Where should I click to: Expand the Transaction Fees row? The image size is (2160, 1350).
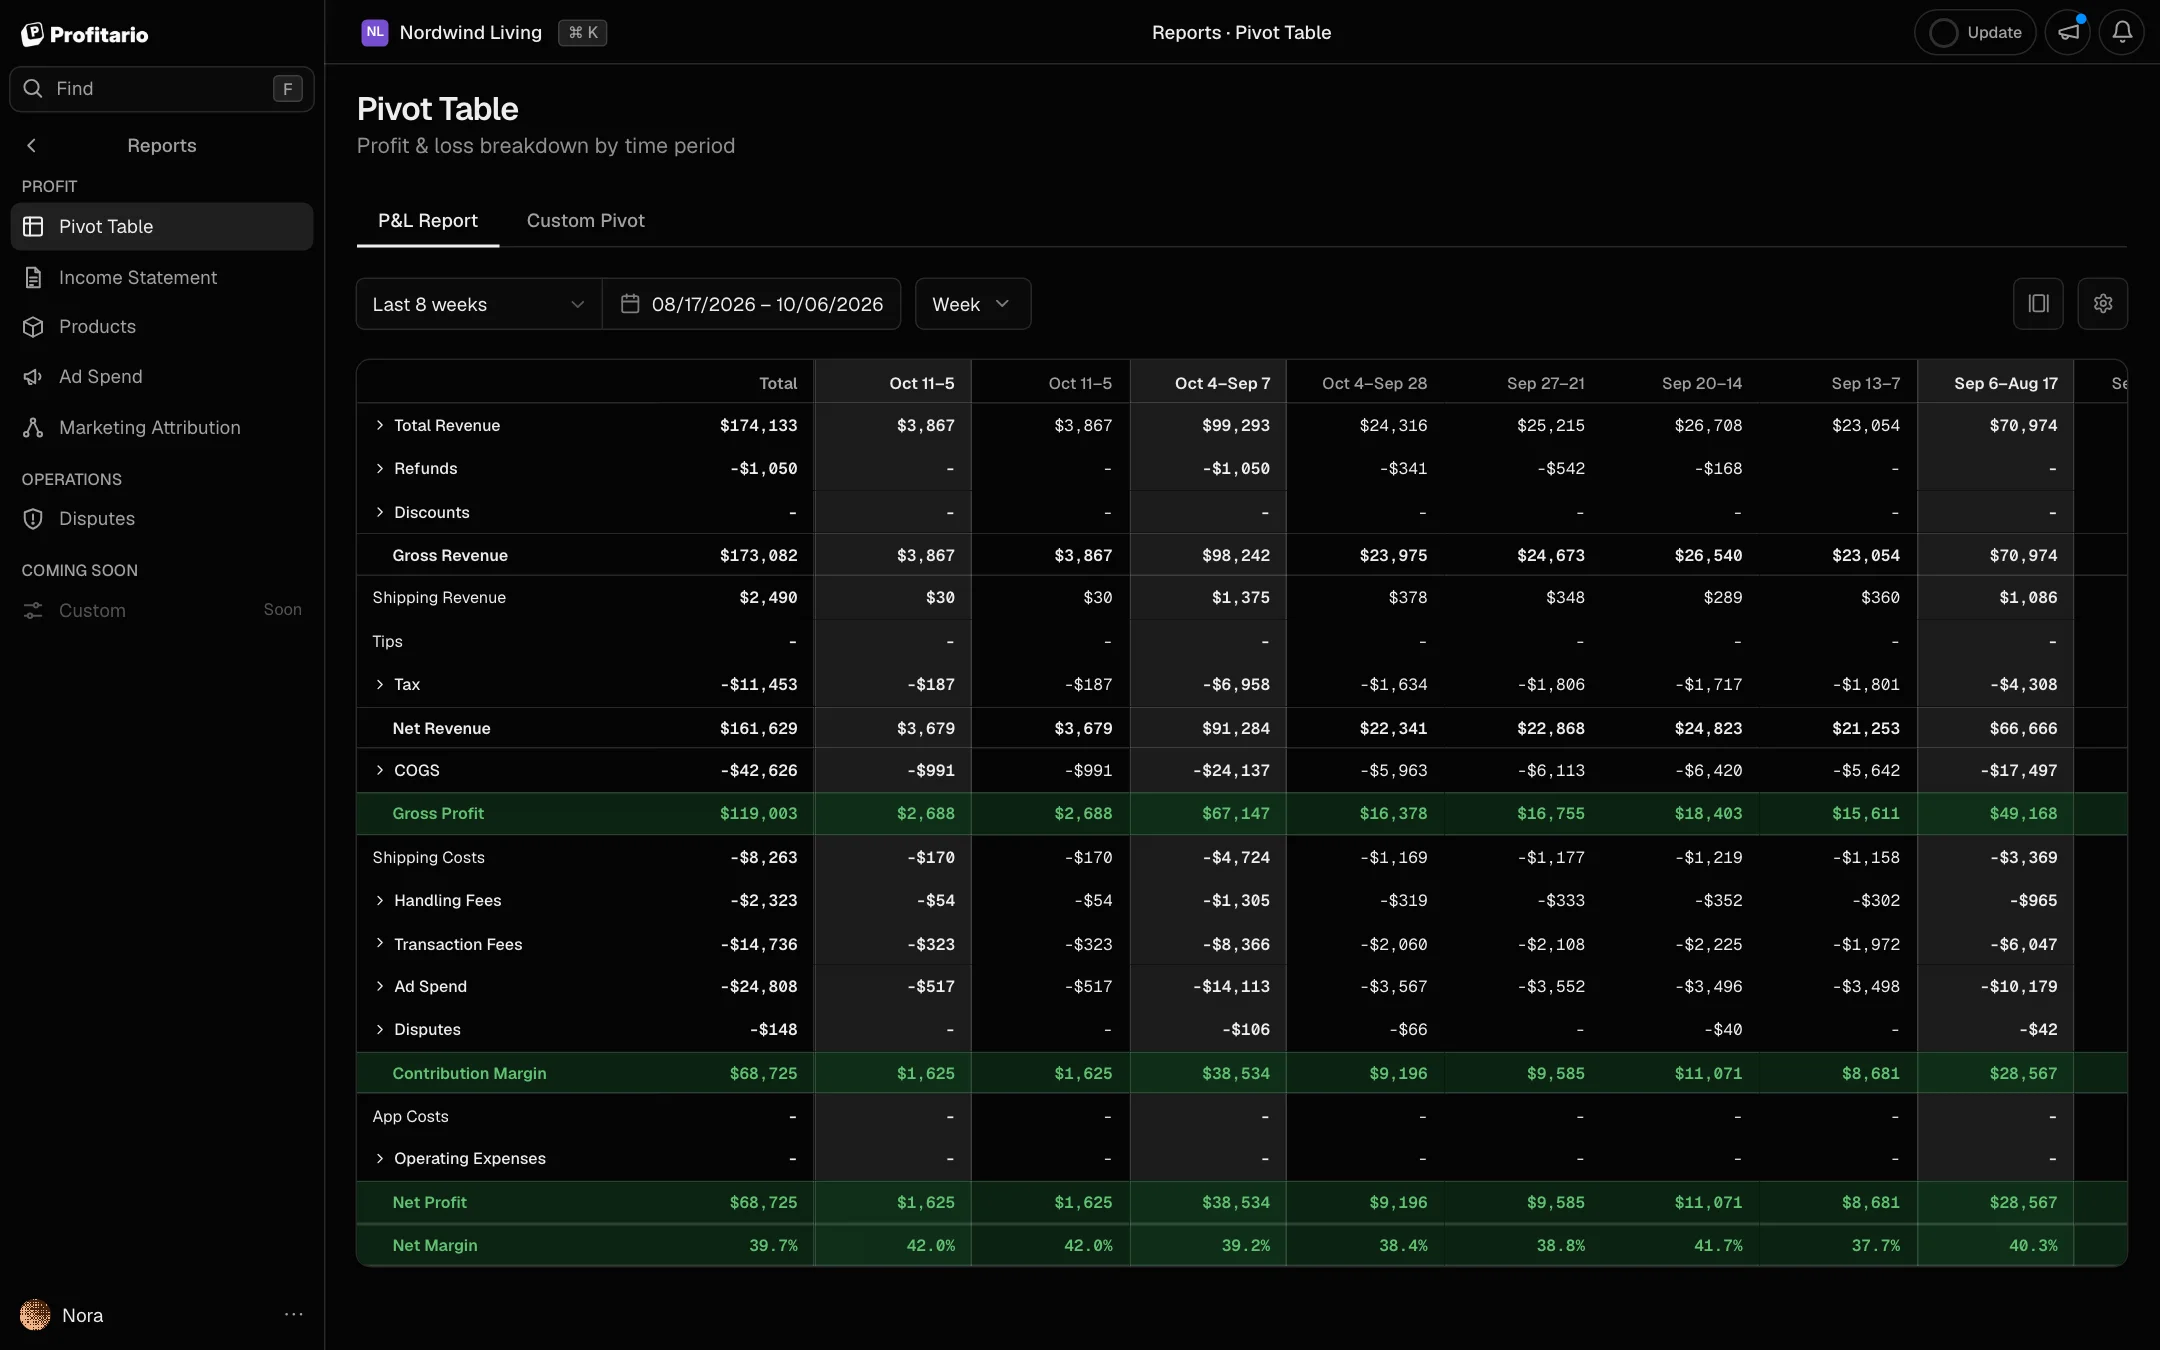coord(380,943)
